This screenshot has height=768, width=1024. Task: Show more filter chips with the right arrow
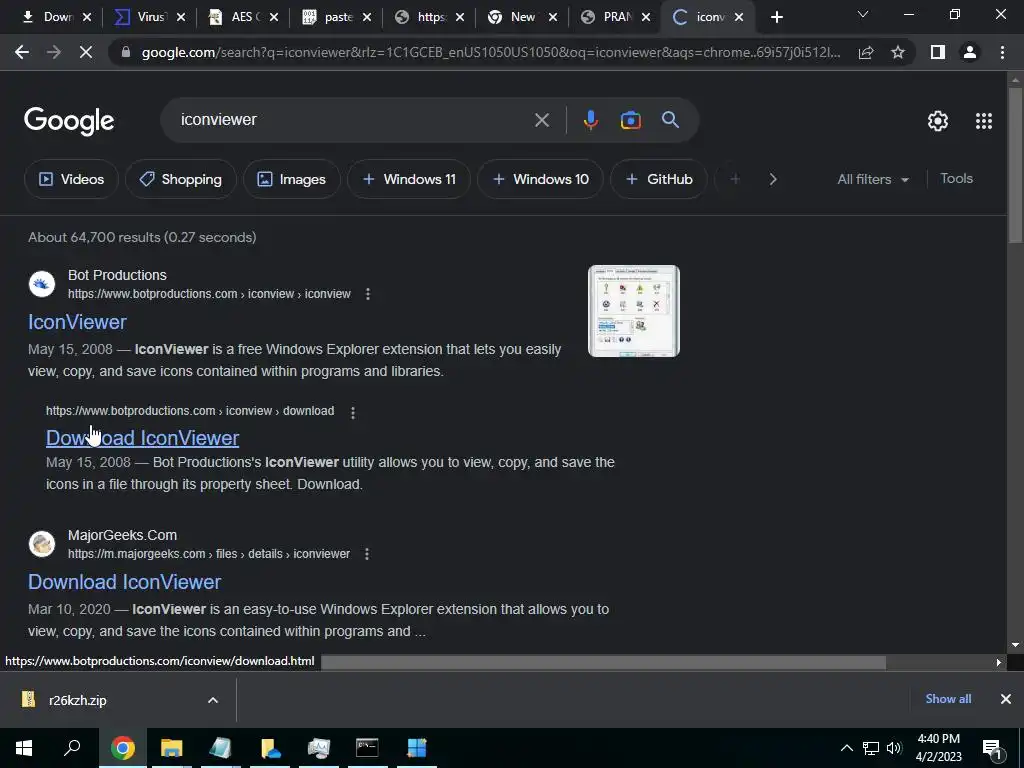click(773, 179)
